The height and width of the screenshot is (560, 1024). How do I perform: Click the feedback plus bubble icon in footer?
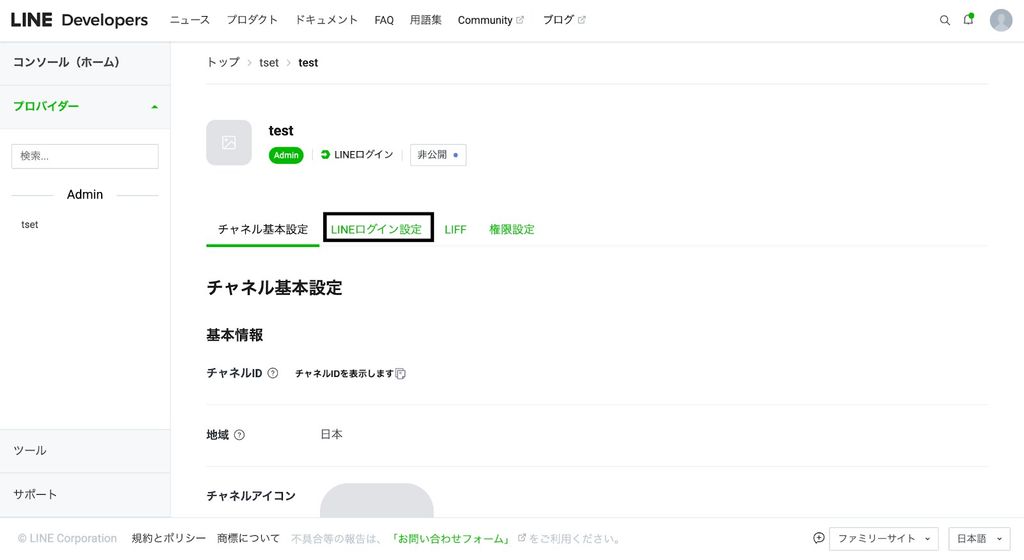coord(819,538)
